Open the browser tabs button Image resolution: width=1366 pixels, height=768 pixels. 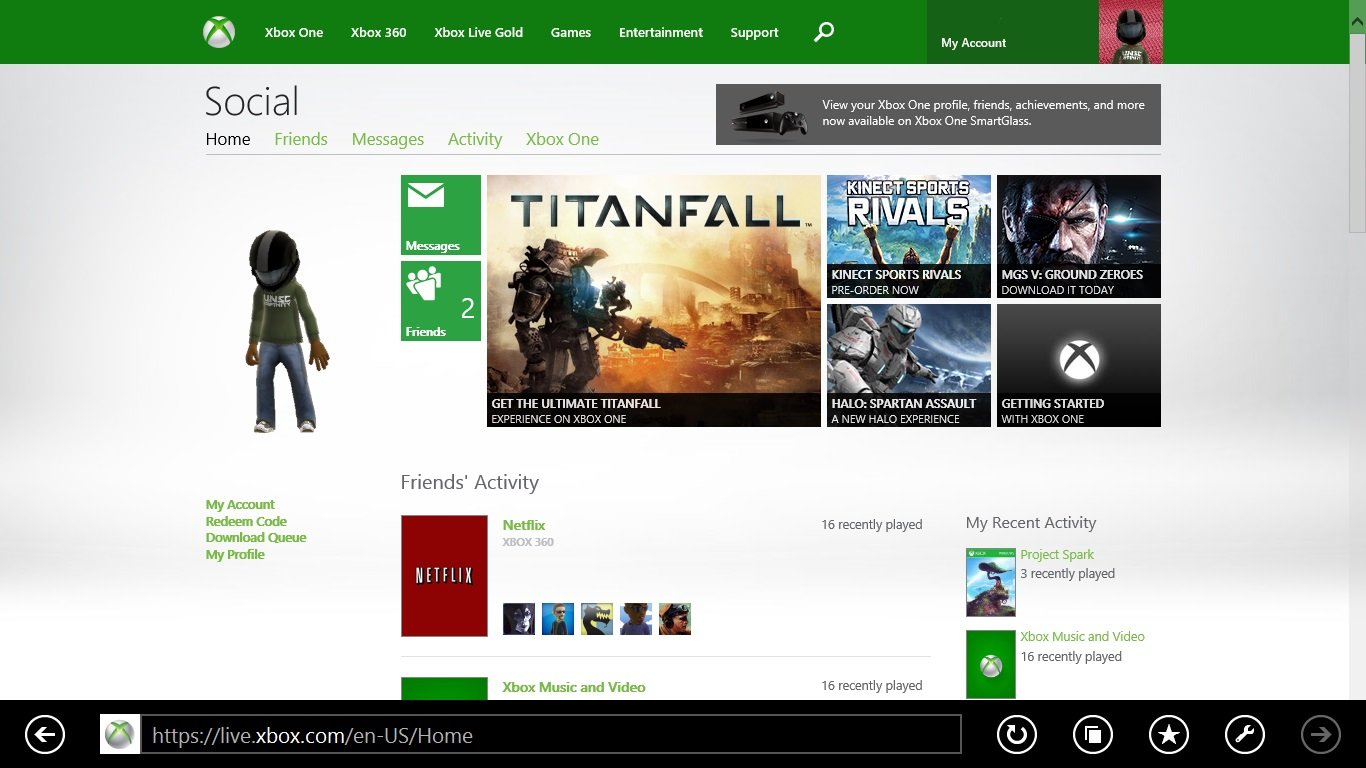point(1093,735)
